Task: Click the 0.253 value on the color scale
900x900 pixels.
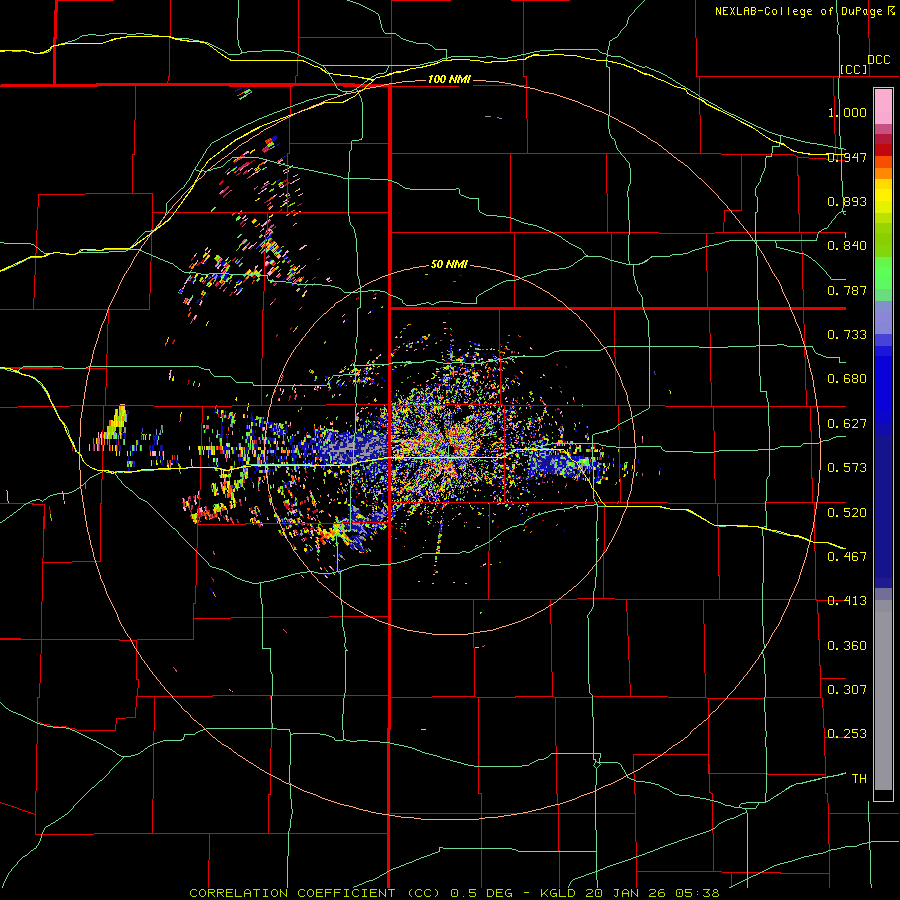Action: click(847, 734)
